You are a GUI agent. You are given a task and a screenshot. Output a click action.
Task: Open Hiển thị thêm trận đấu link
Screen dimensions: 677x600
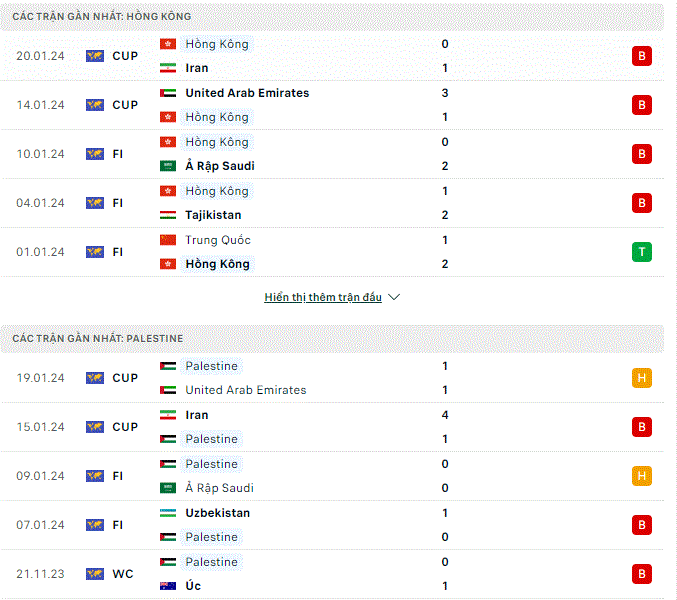point(323,297)
